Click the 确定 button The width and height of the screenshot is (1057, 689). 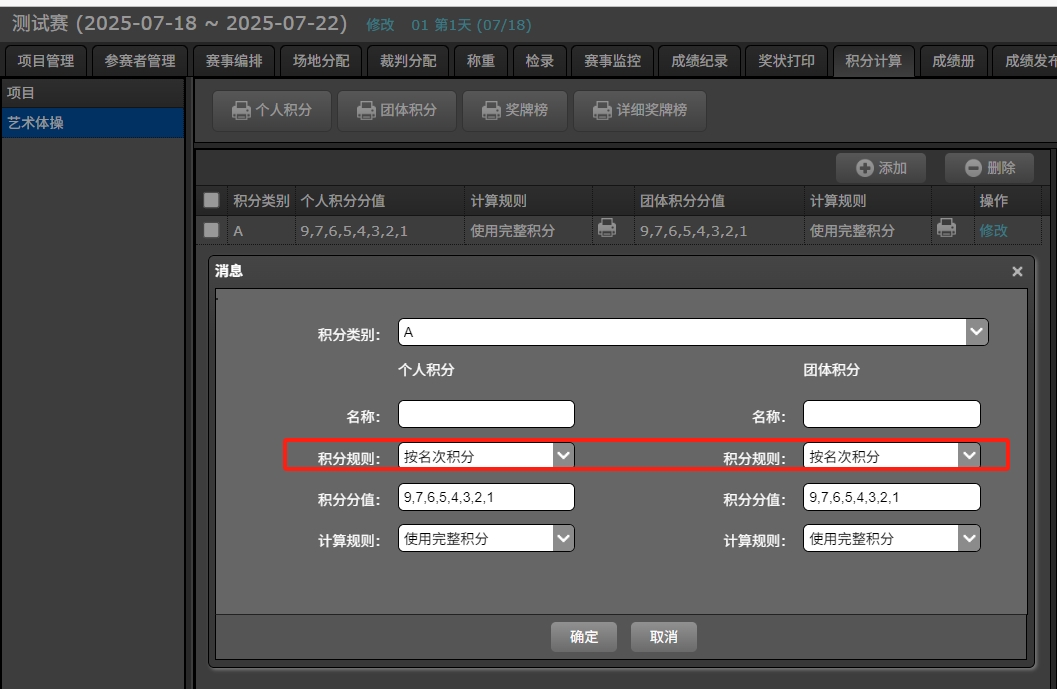point(584,637)
